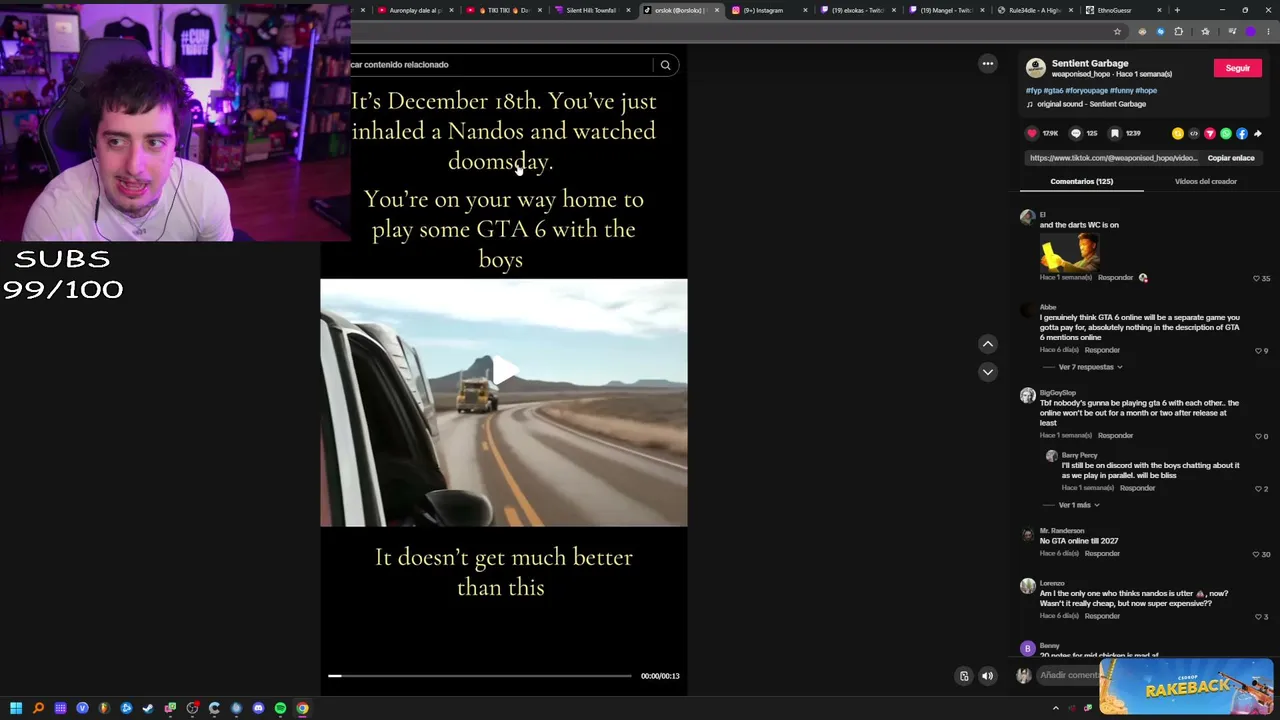1280x720 pixels.
Task: Open the Windows Start menu
Action: (x=16, y=708)
